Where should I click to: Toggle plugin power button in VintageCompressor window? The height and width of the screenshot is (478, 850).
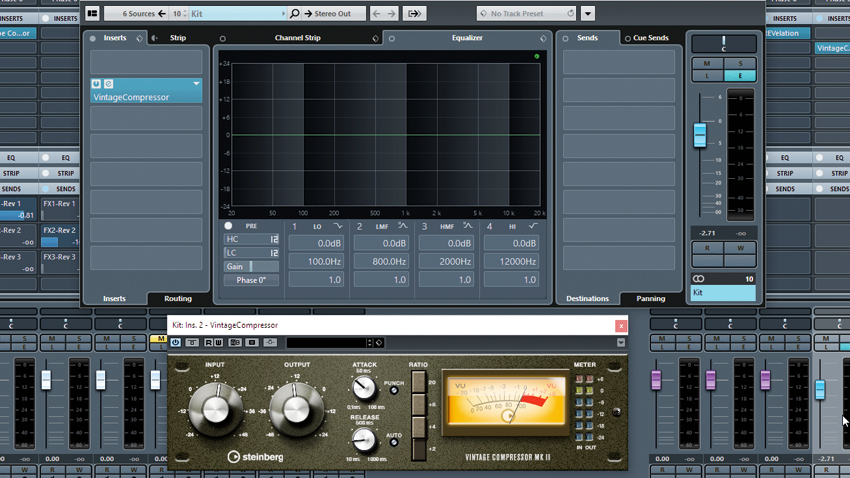[x=176, y=343]
